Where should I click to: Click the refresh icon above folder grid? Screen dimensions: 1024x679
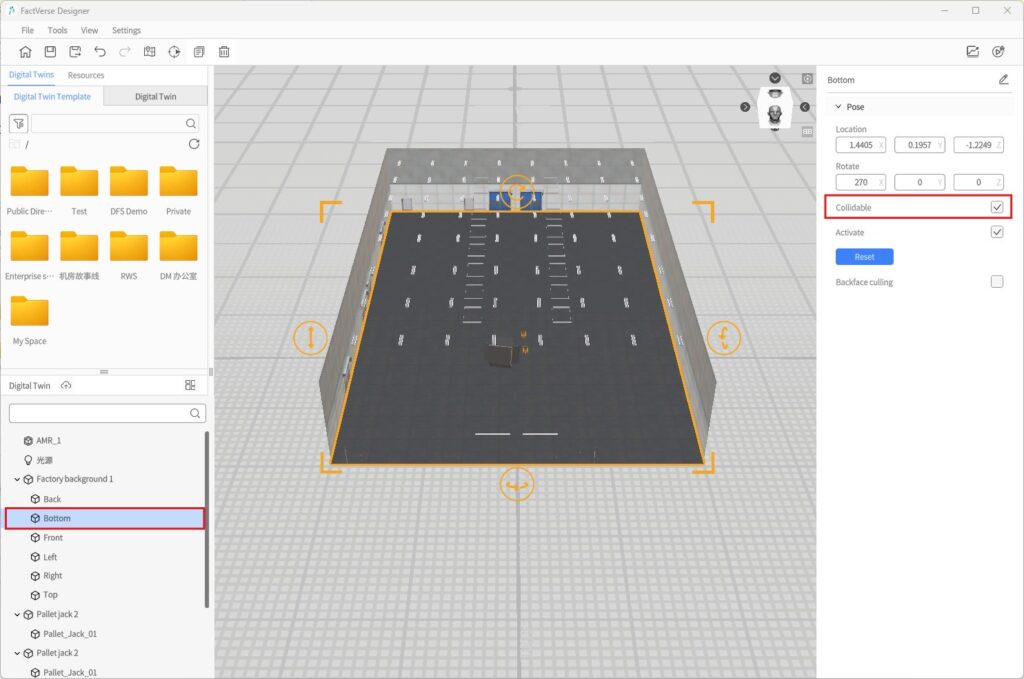tap(194, 145)
